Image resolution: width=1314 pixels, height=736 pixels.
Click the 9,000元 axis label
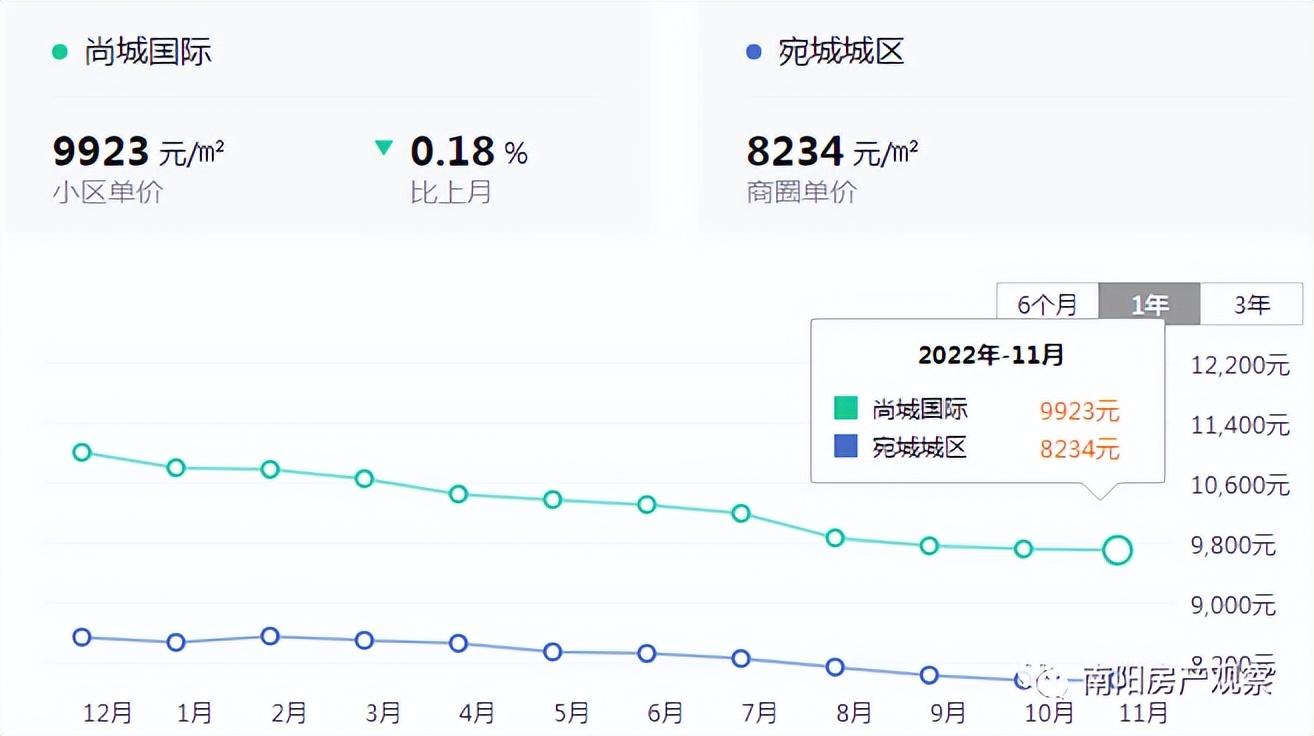tap(1233, 605)
